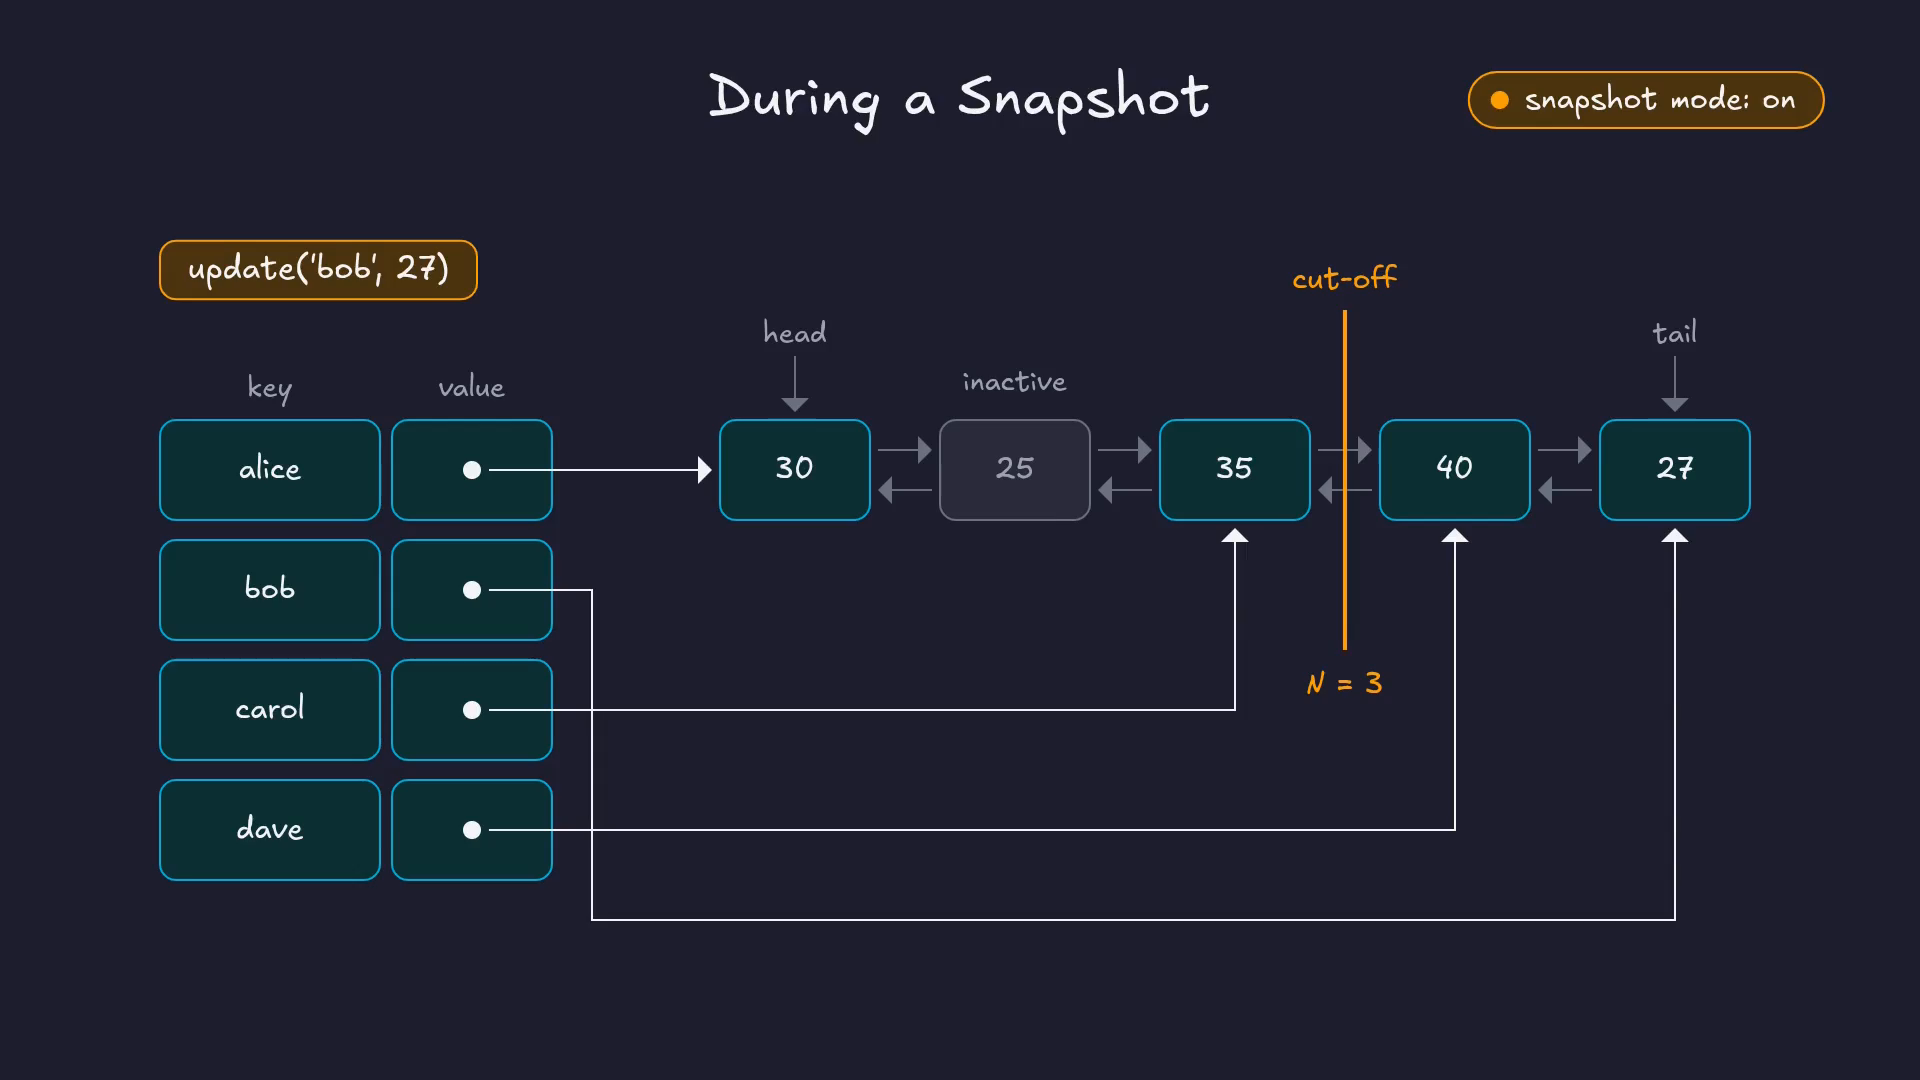Click the tail node with value 27

(1675, 470)
